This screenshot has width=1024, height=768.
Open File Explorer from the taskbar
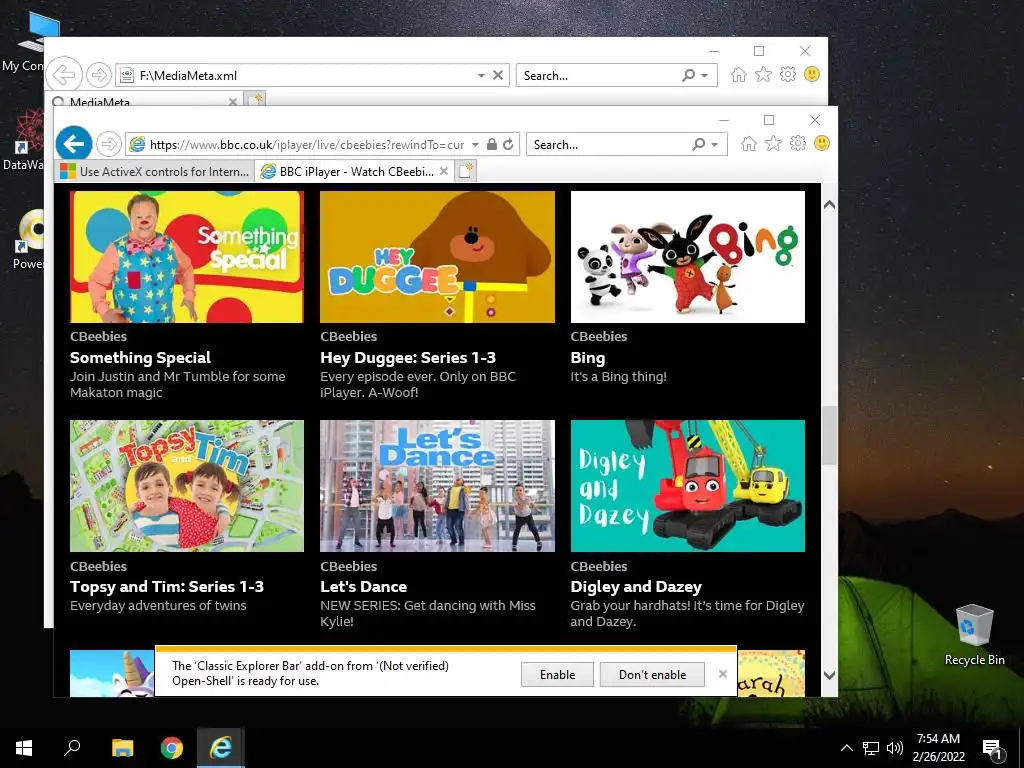122,748
